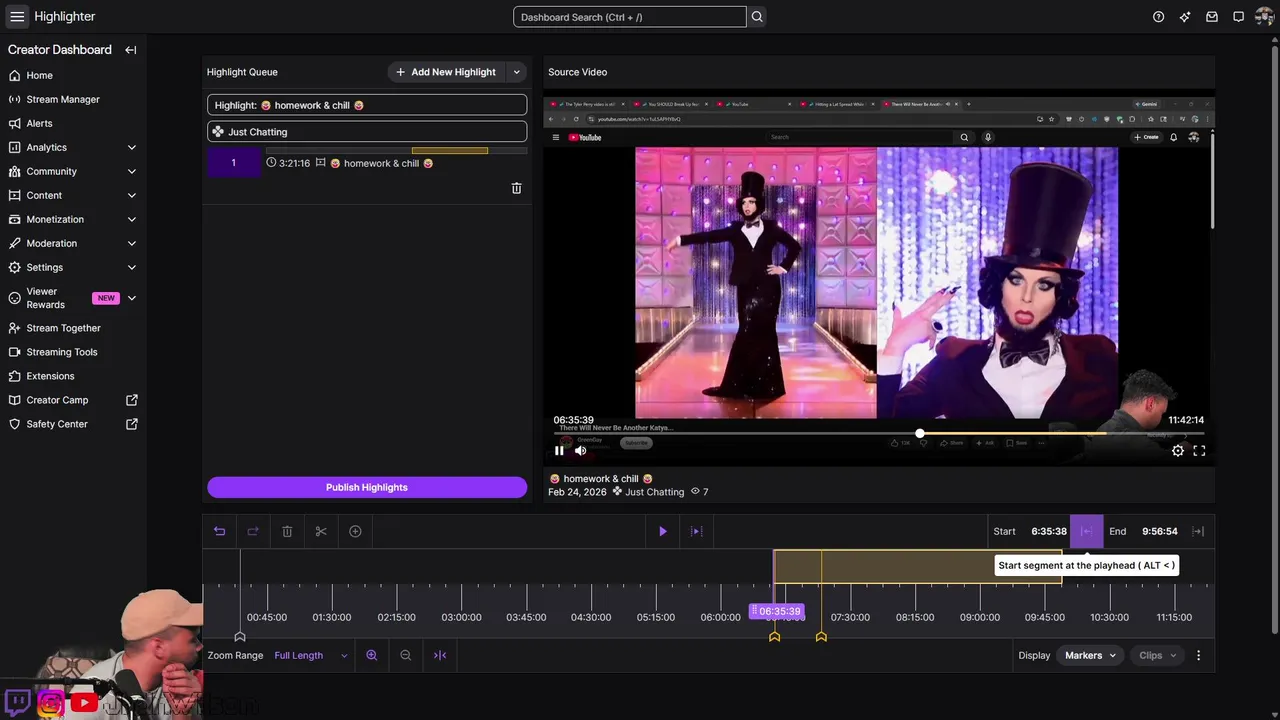Split segment with the scissors tool
This screenshot has width=1280, height=720.
pyautogui.click(x=321, y=531)
